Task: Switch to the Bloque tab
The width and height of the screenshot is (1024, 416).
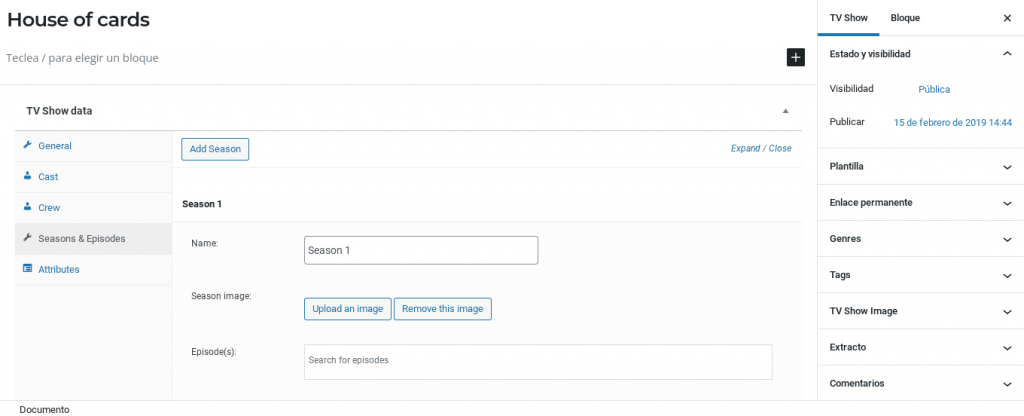Action: coord(905,18)
